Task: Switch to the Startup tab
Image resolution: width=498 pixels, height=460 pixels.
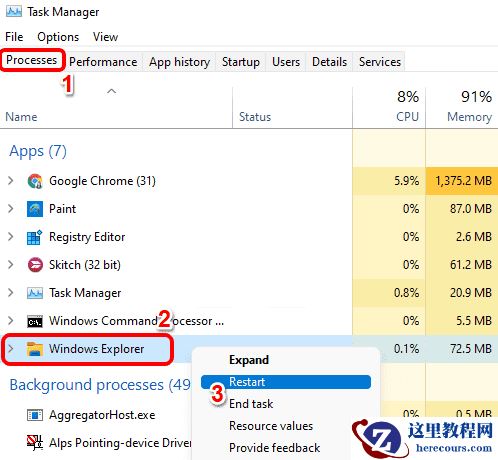Action: click(241, 62)
